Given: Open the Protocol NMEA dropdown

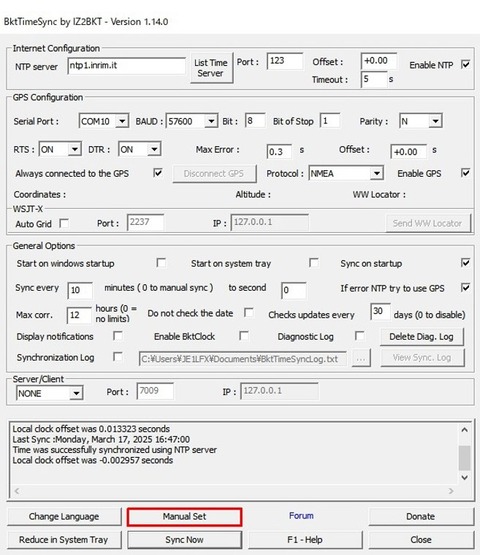Looking at the screenshot, I should [x=346, y=173].
